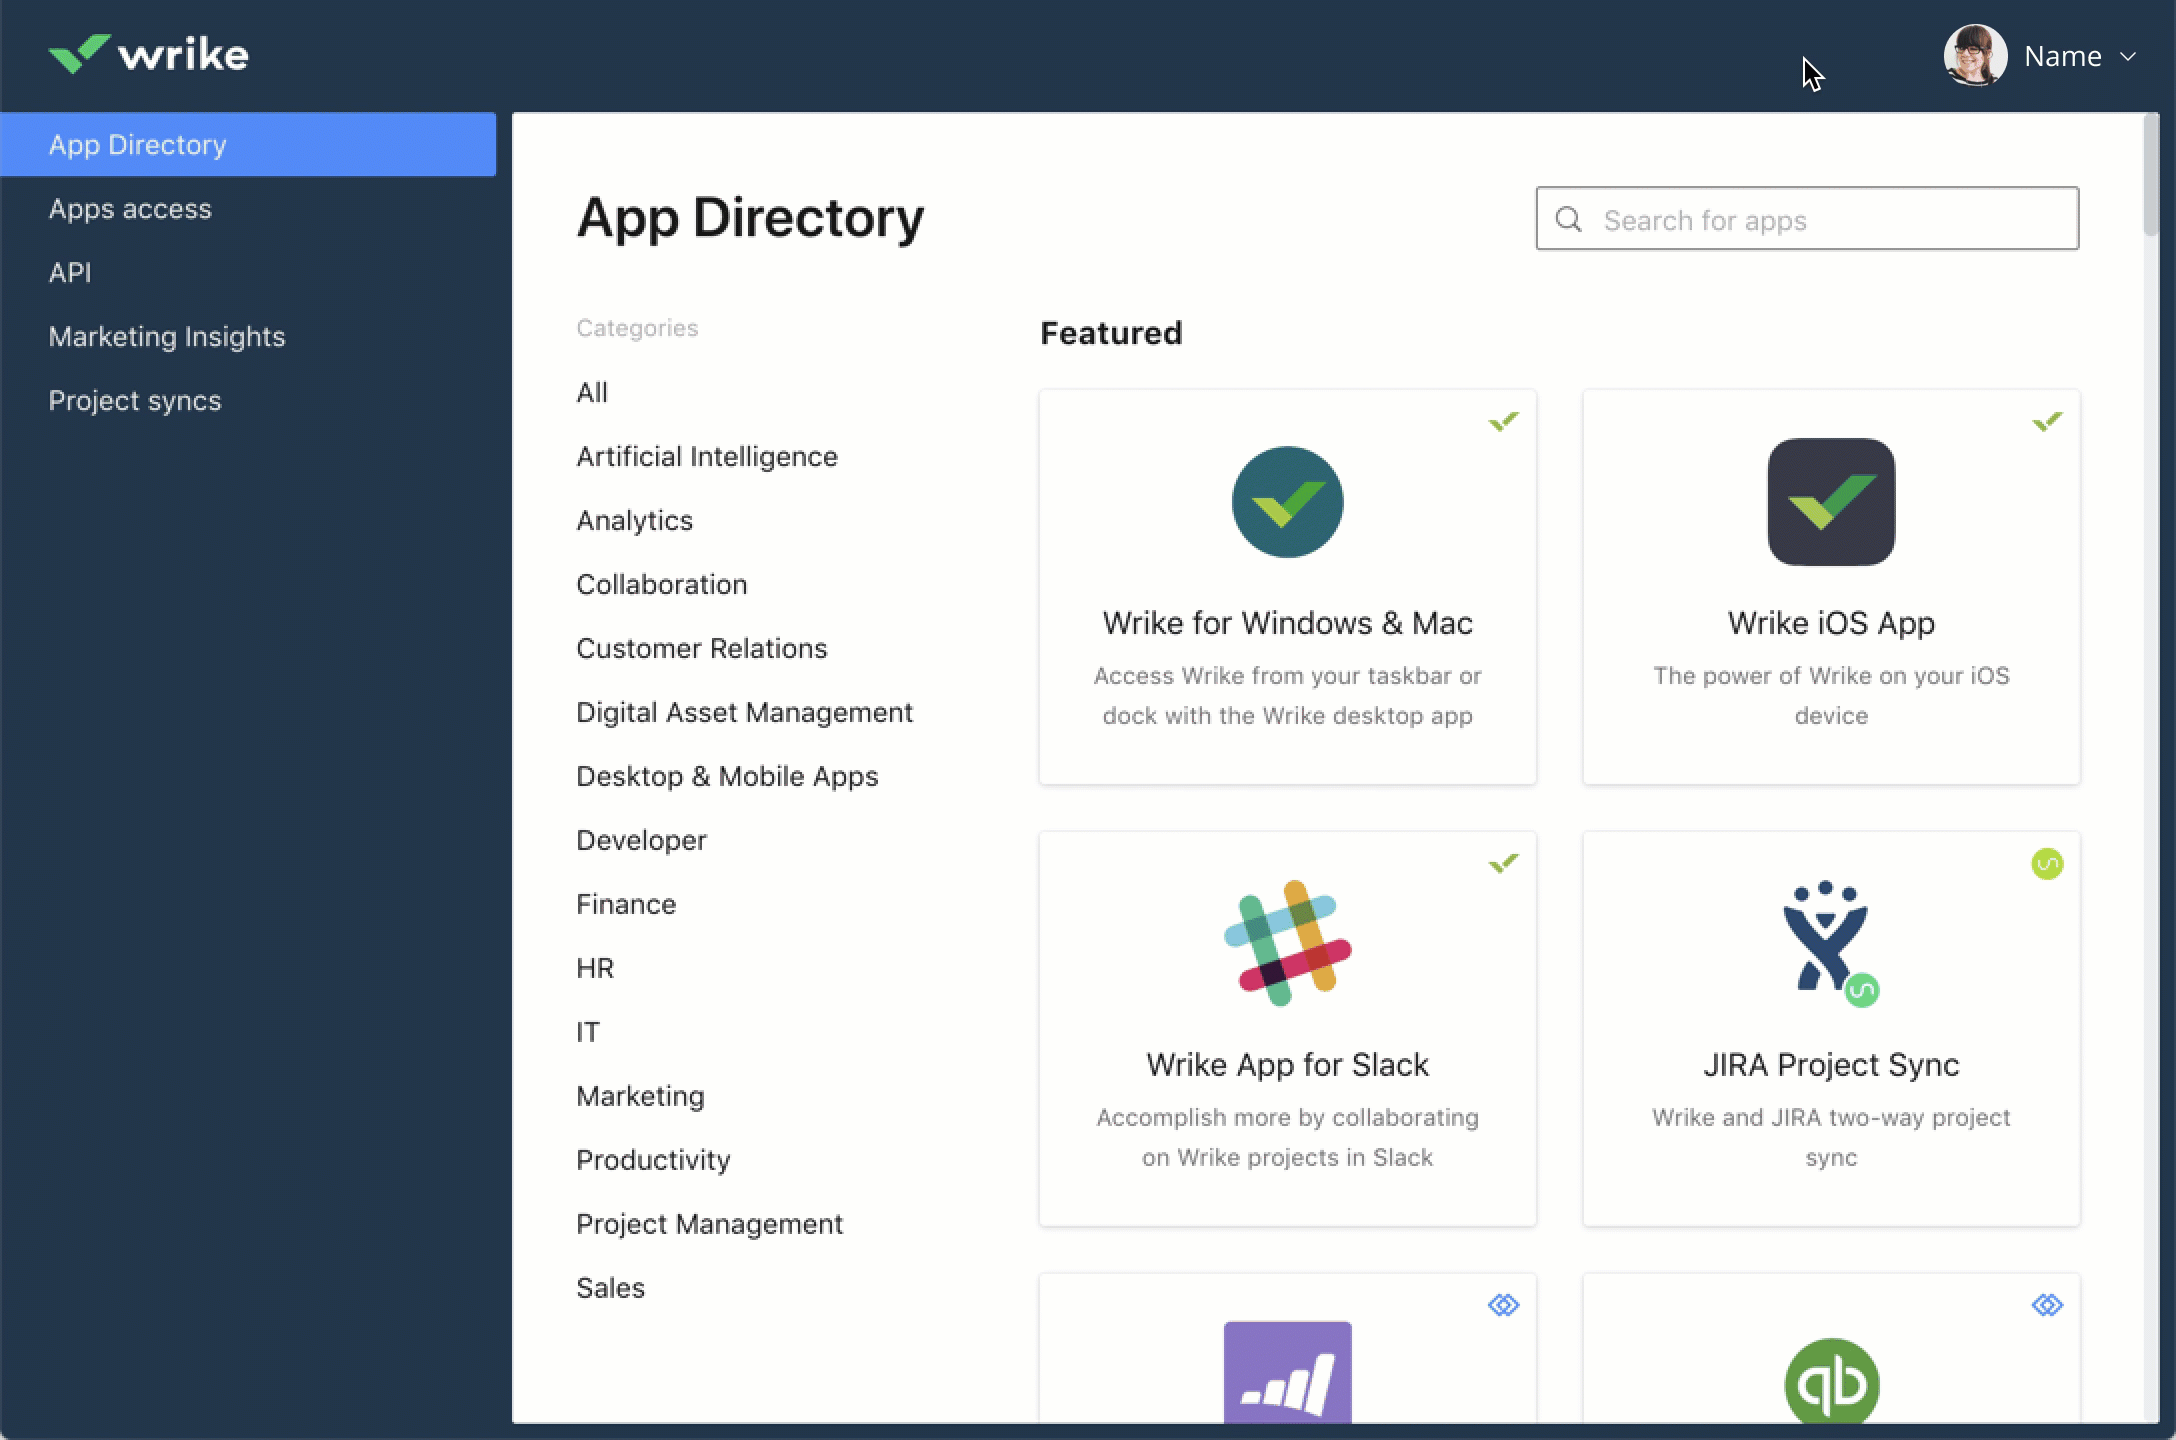Open JIRA Project Sync title
Screen dimensions: 2176x1440
[1831, 1065]
